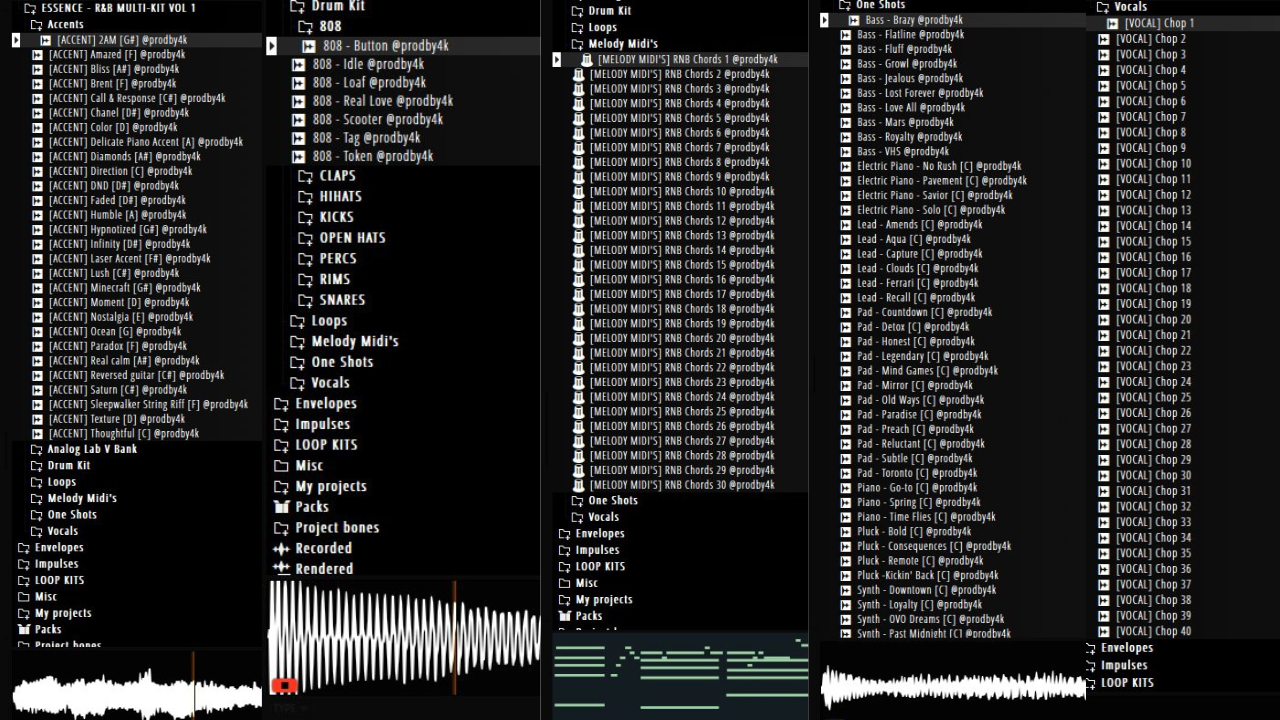This screenshot has width=1280, height=720.
Task: Expand the SNARES folder
Action: [305, 300]
